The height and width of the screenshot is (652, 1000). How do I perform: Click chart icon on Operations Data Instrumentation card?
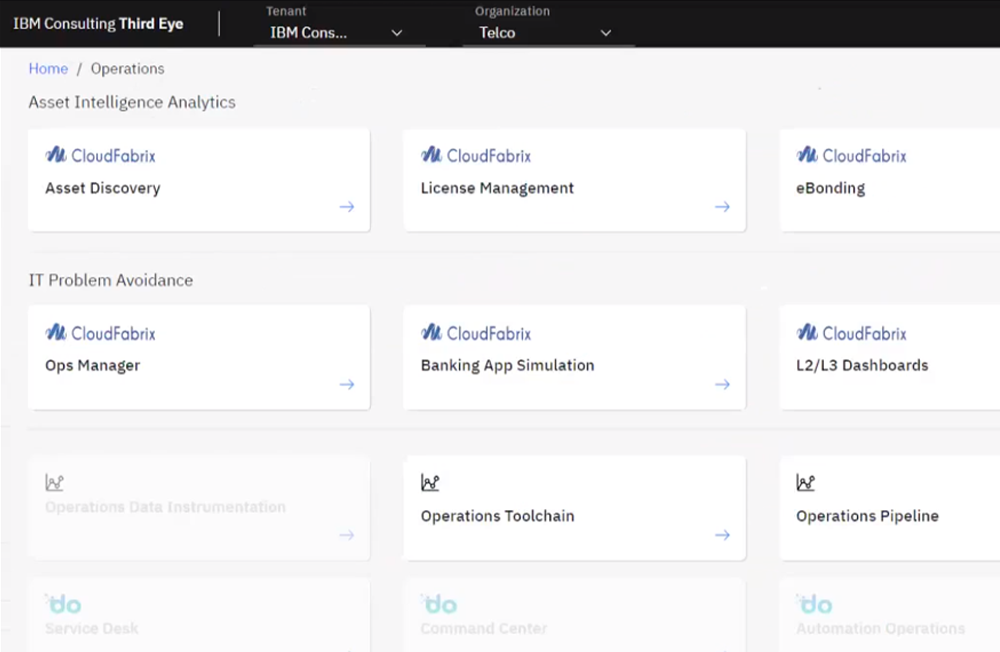(x=54, y=482)
